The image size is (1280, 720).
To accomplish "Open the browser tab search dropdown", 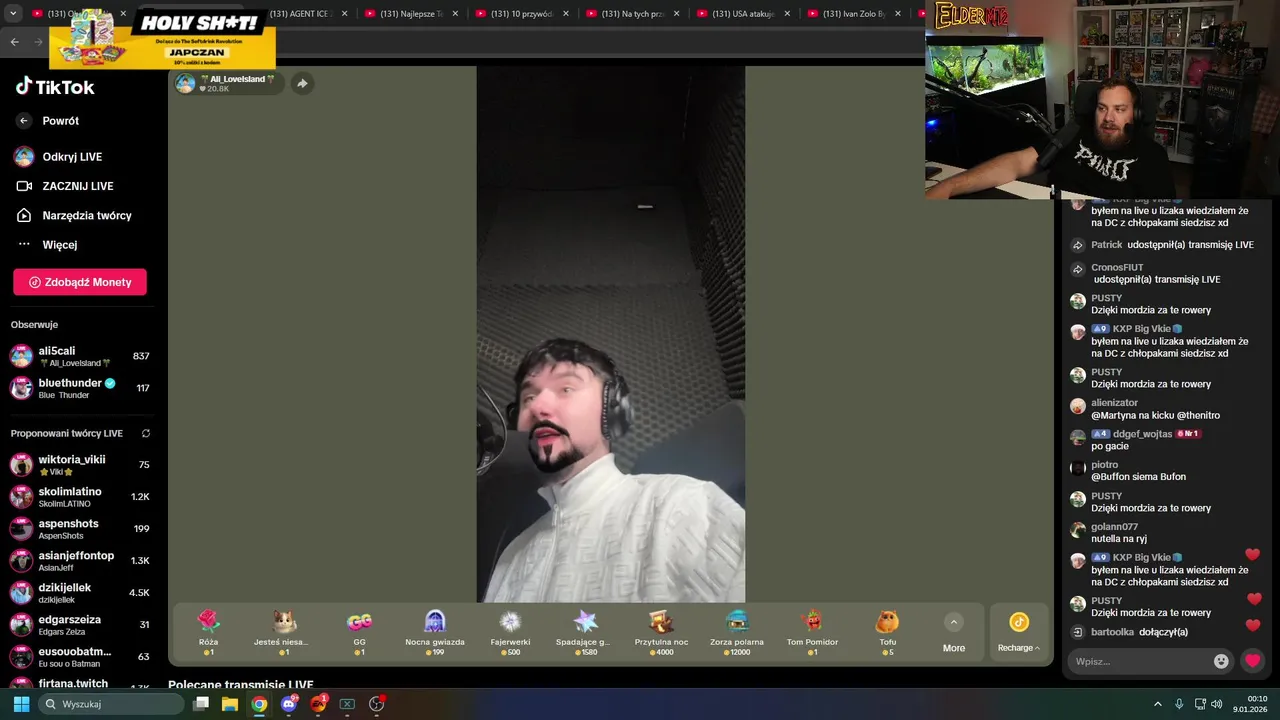I will coord(13,14).
